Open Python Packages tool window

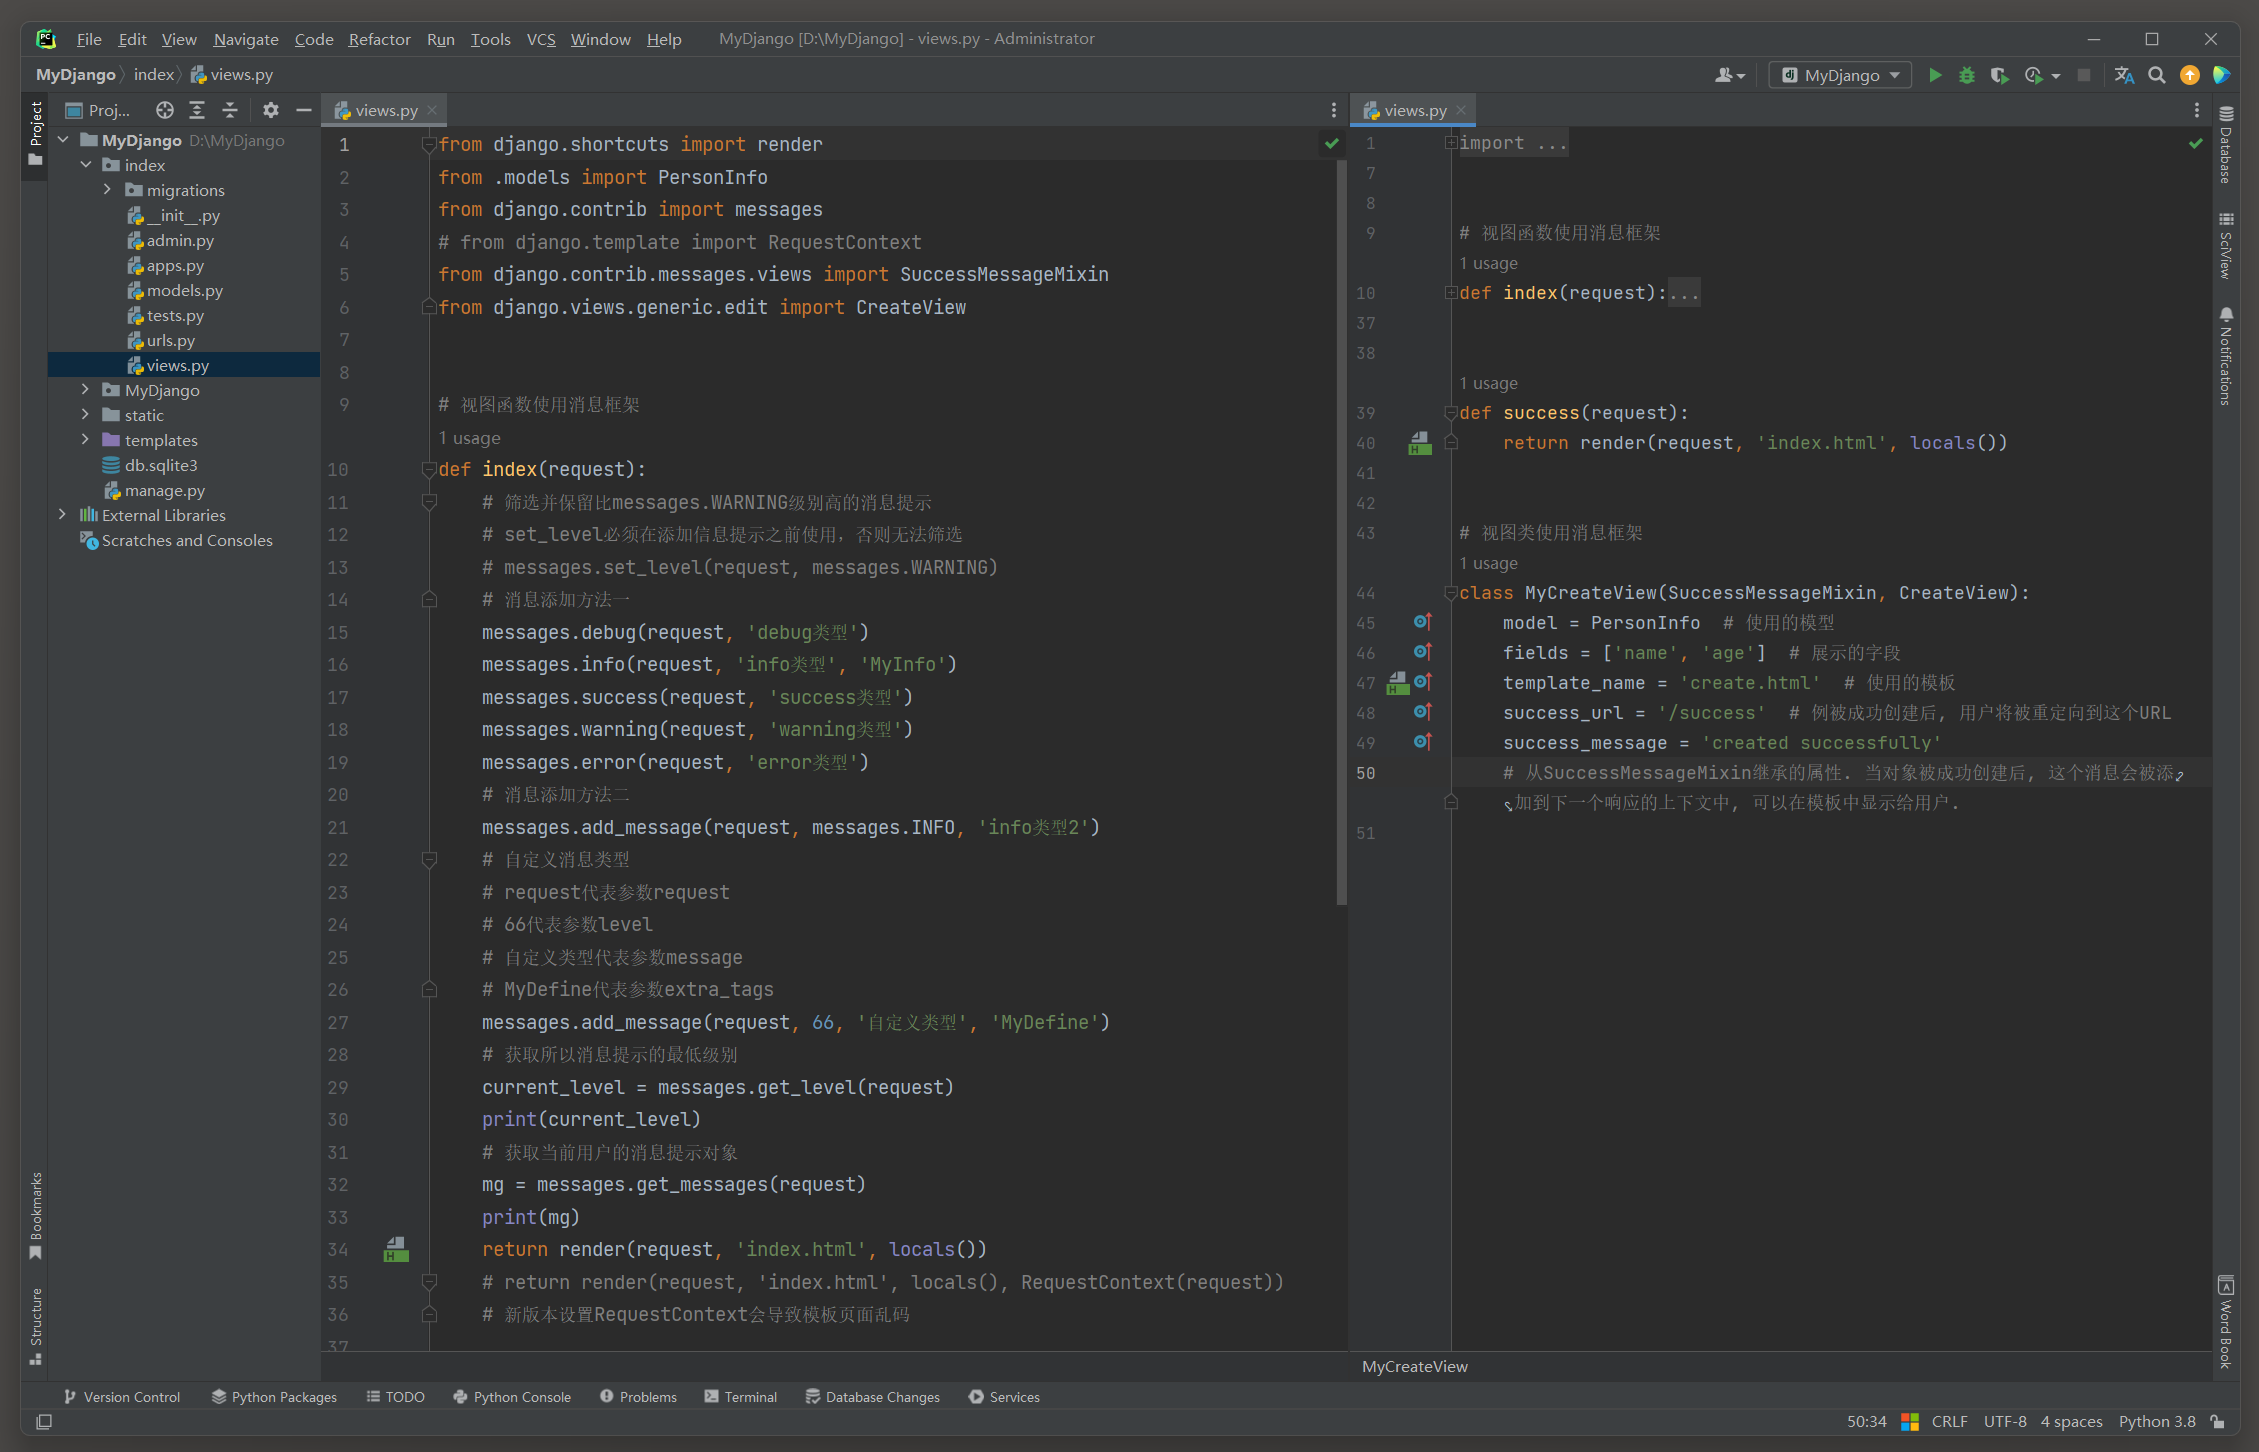coord(274,1397)
